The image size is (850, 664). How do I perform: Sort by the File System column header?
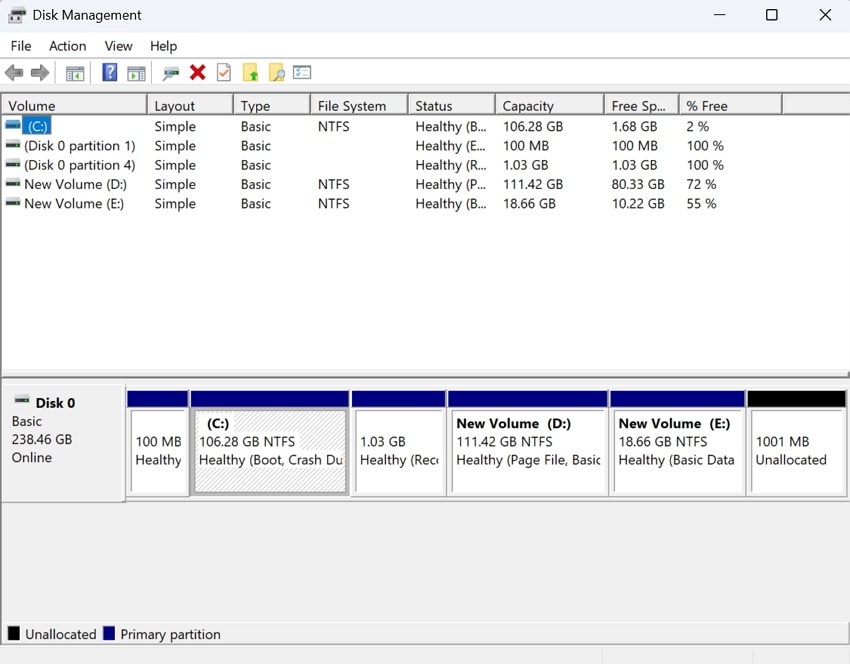[x=359, y=105]
